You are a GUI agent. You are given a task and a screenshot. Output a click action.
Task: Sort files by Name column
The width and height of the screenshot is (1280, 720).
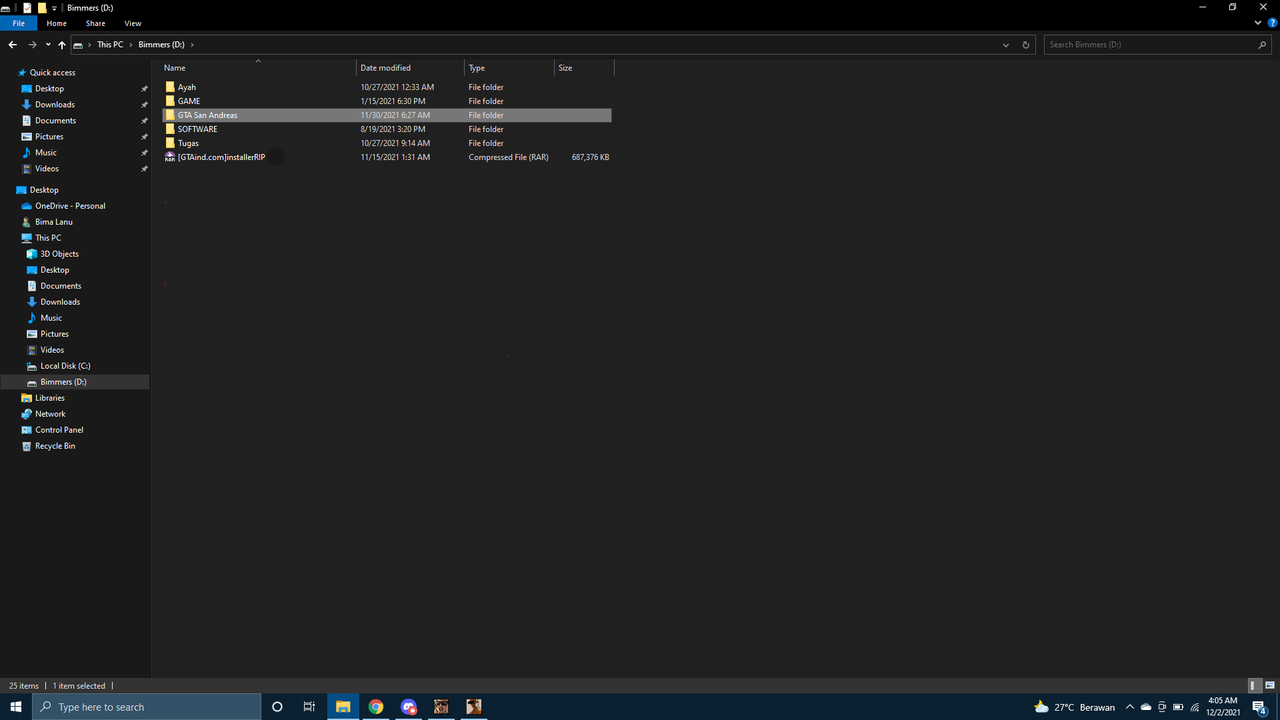click(x=258, y=68)
